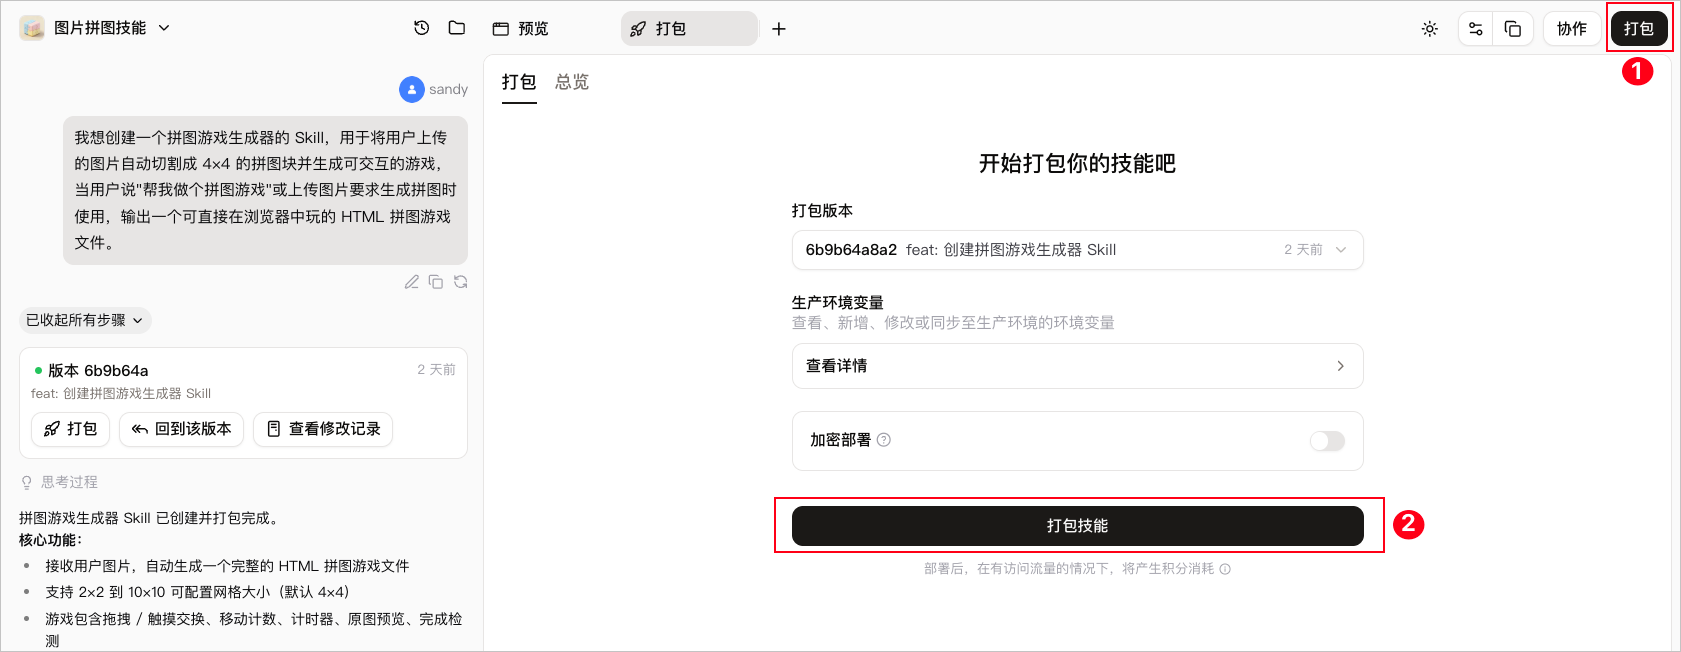Click the copy icon in top toolbar
Screen dimensions: 1681x652
(1513, 29)
